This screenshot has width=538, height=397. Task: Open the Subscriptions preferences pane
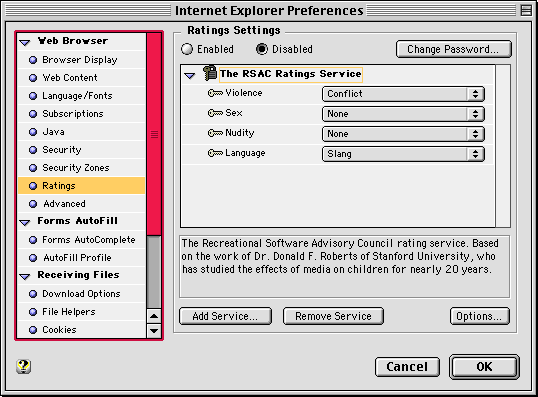(x=82, y=114)
